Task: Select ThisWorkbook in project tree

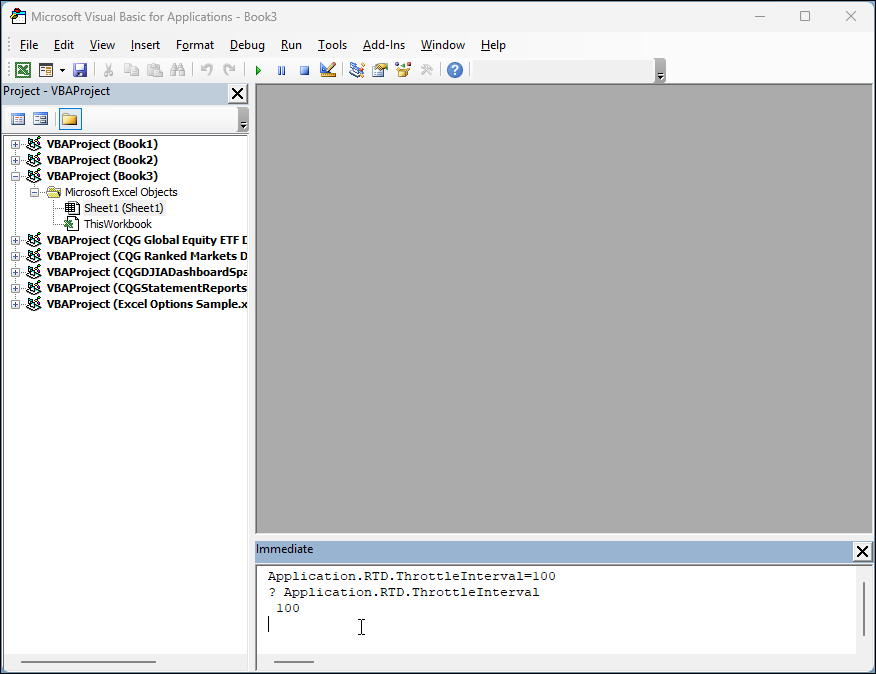Action: click(118, 224)
